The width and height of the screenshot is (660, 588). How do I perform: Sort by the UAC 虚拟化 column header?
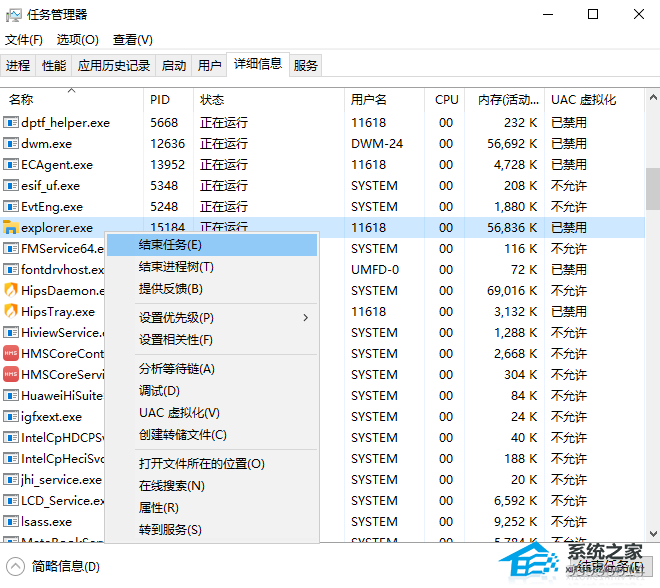[x=594, y=100]
